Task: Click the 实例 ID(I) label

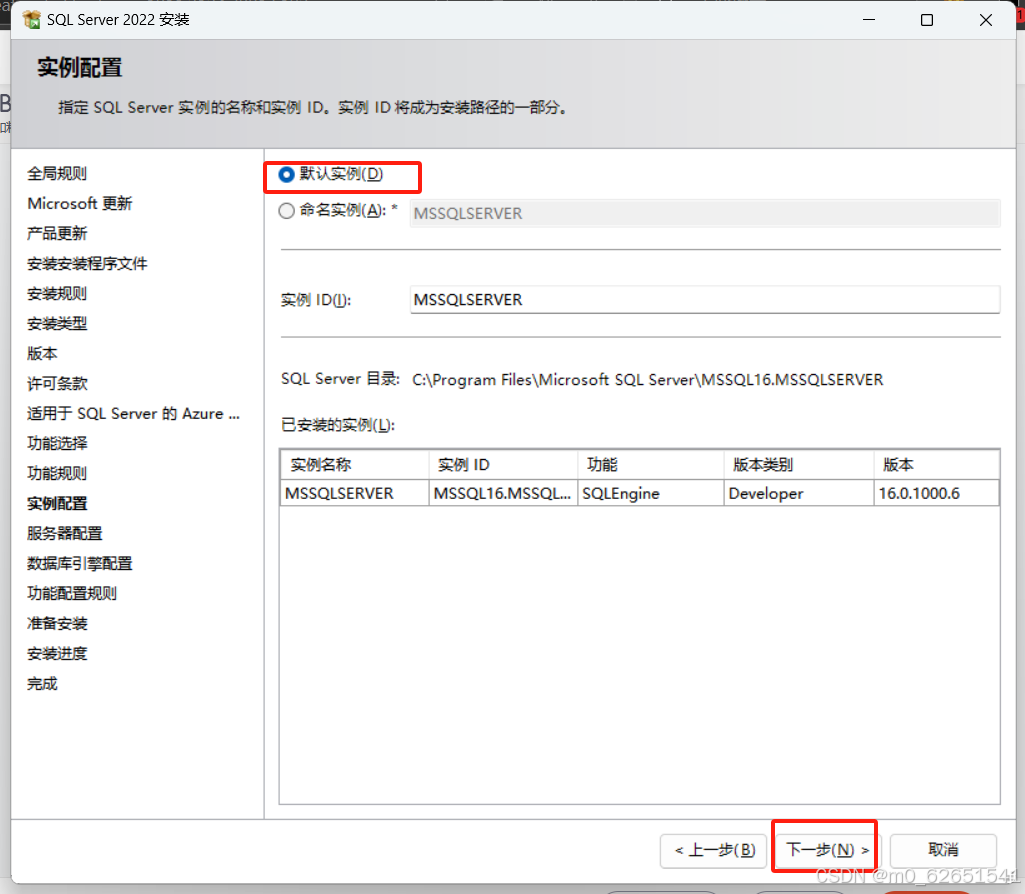Action: (x=316, y=300)
